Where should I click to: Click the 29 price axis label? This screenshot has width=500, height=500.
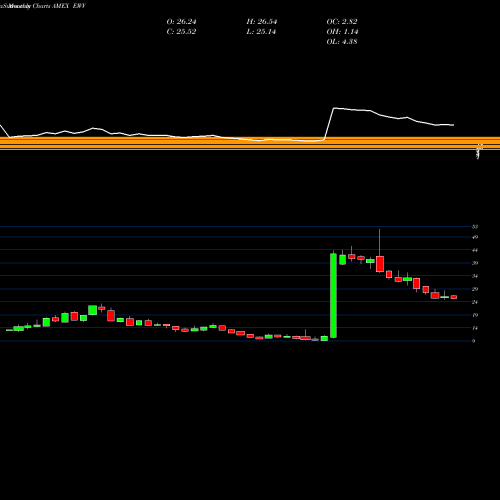475,289
